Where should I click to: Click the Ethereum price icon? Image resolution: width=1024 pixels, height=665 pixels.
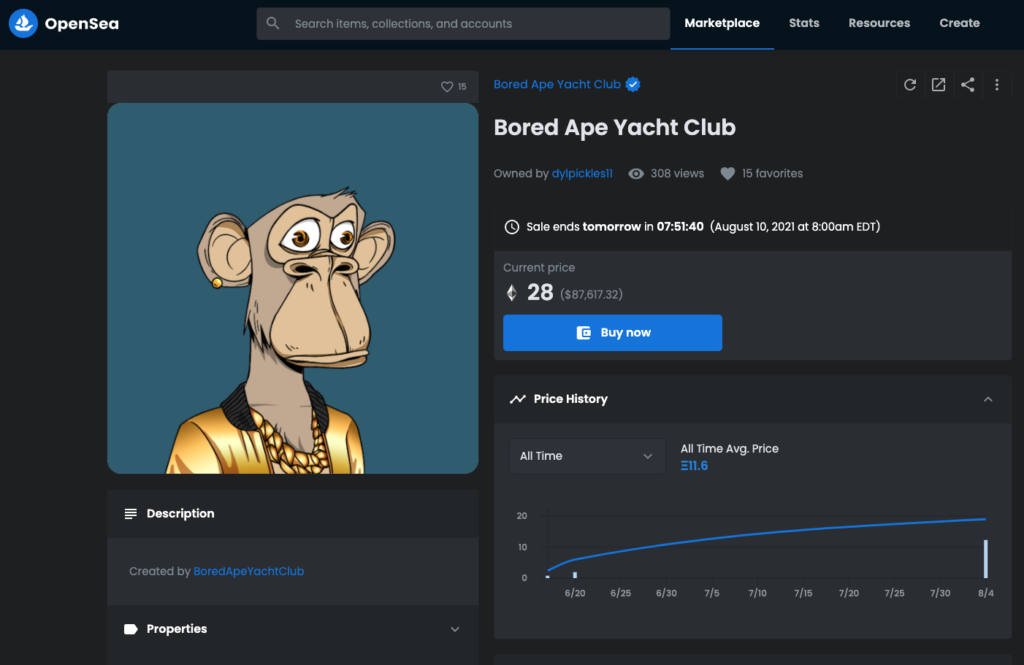[512, 293]
